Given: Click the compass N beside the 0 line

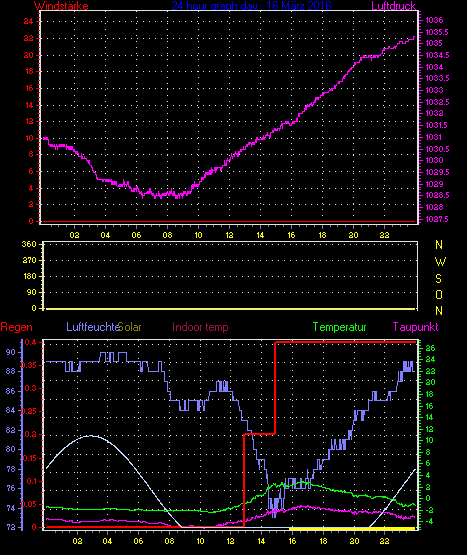Looking at the screenshot, I should click(x=439, y=311).
